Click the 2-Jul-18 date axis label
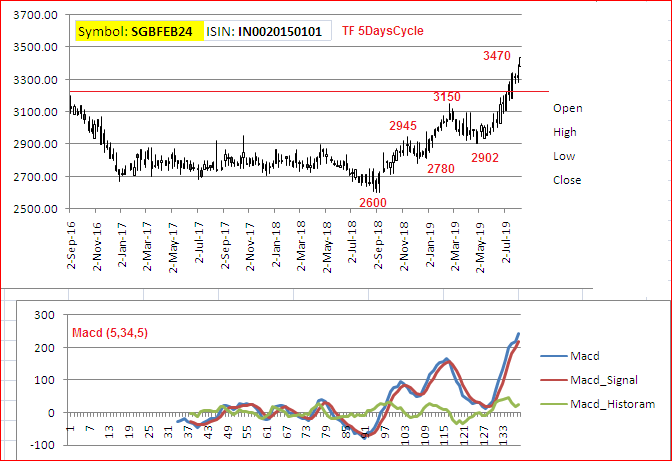The width and height of the screenshot is (672, 461). [352, 242]
